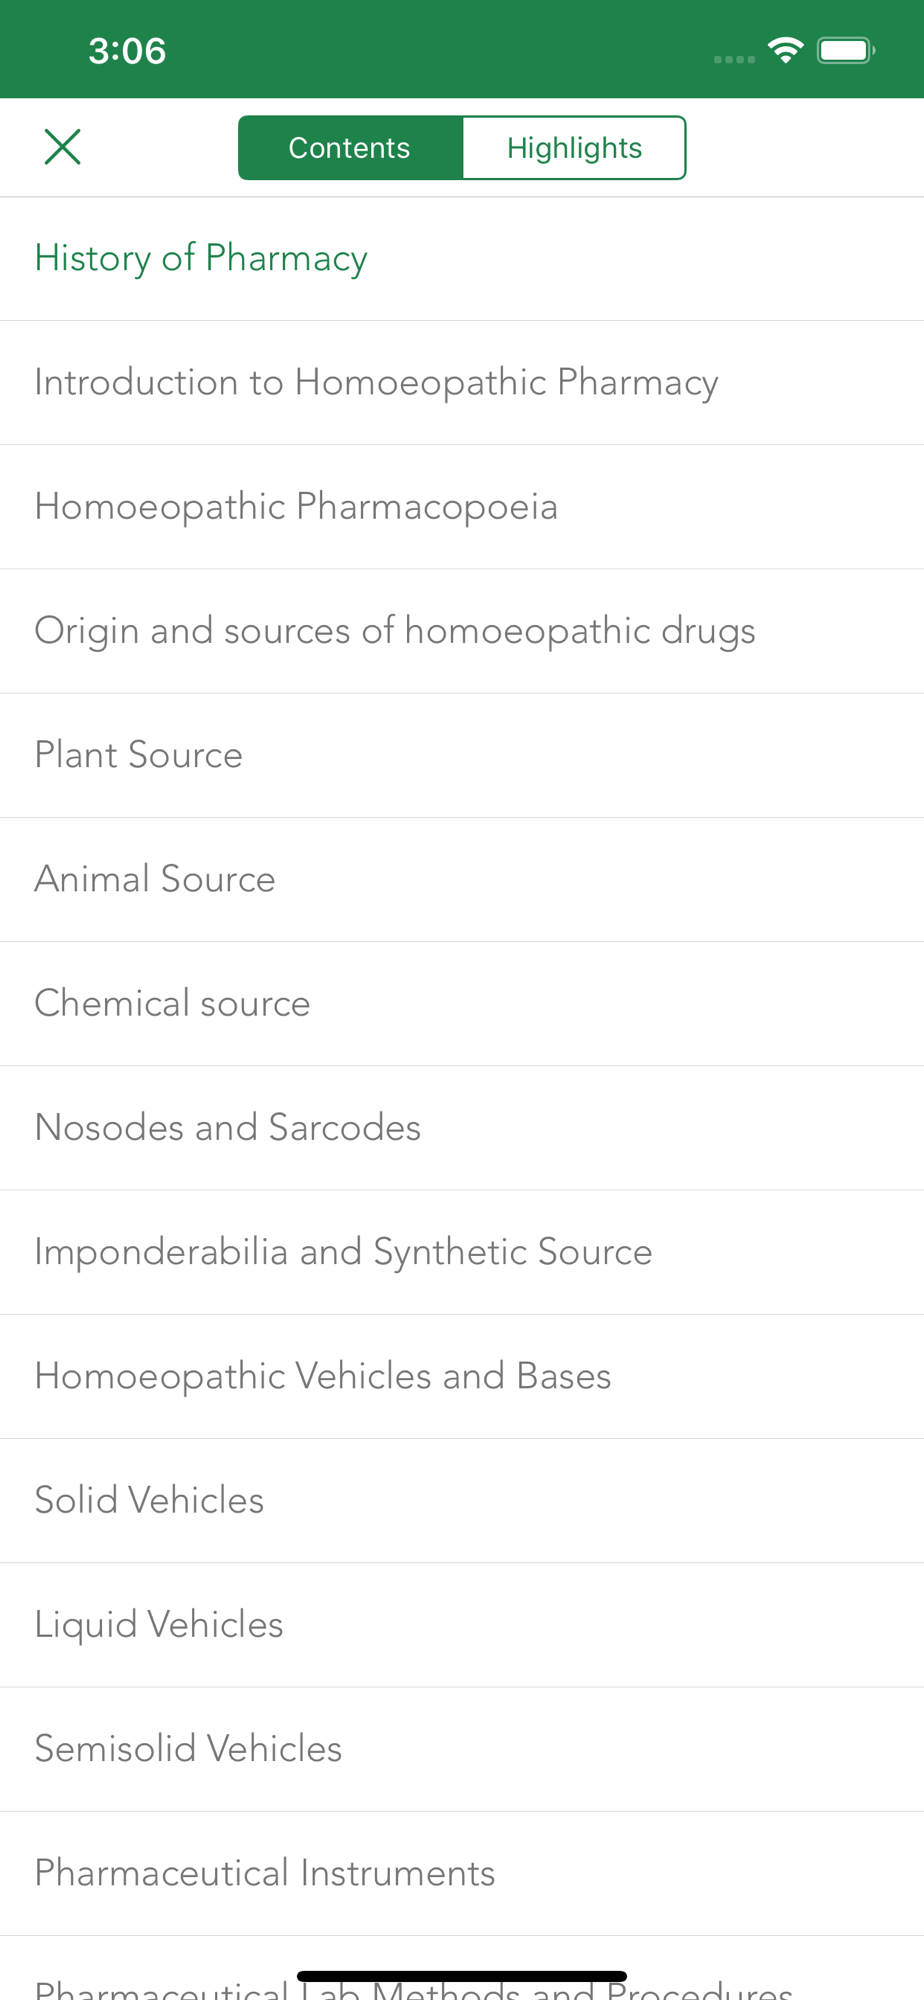The image size is (924, 2000).
Task: Tap the battery status icon
Action: (x=846, y=50)
